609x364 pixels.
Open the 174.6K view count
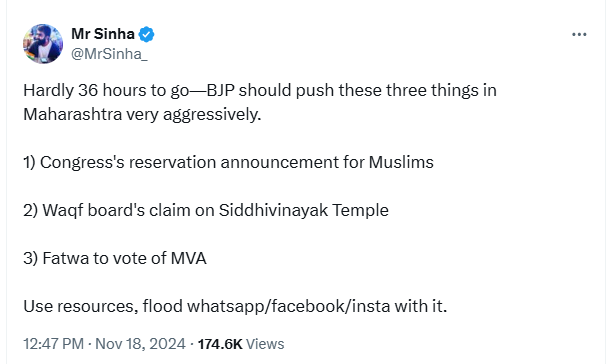tap(220, 344)
